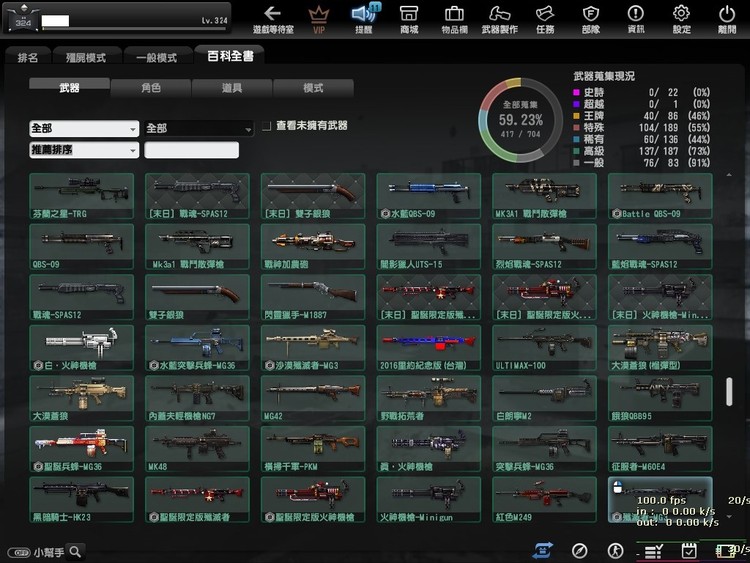Image resolution: width=750 pixels, height=563 pixels.
Task: Select the 白·火神機槍 weapon card
Action: pos(81,348)
